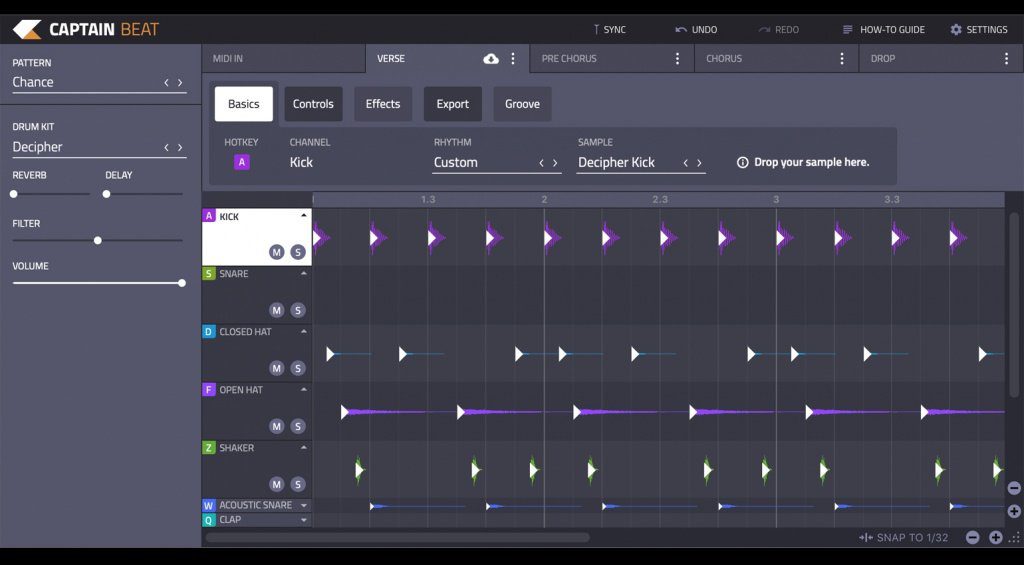Collapse the Snare channel row
This screenshot has width=1024, height=565.
click(x=304, y=274)
